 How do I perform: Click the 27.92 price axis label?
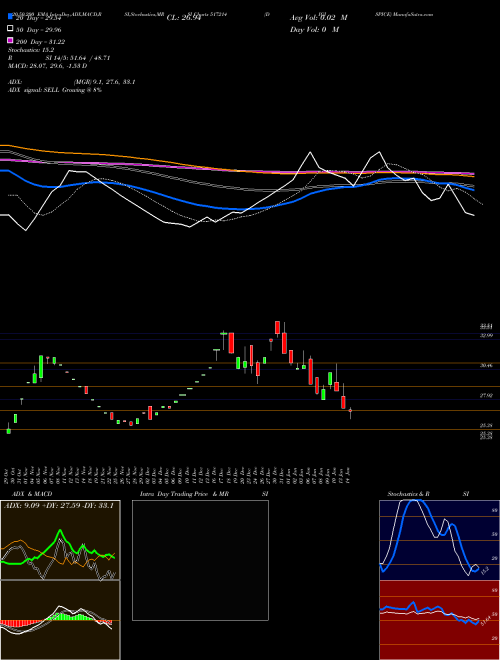[486, 396]
